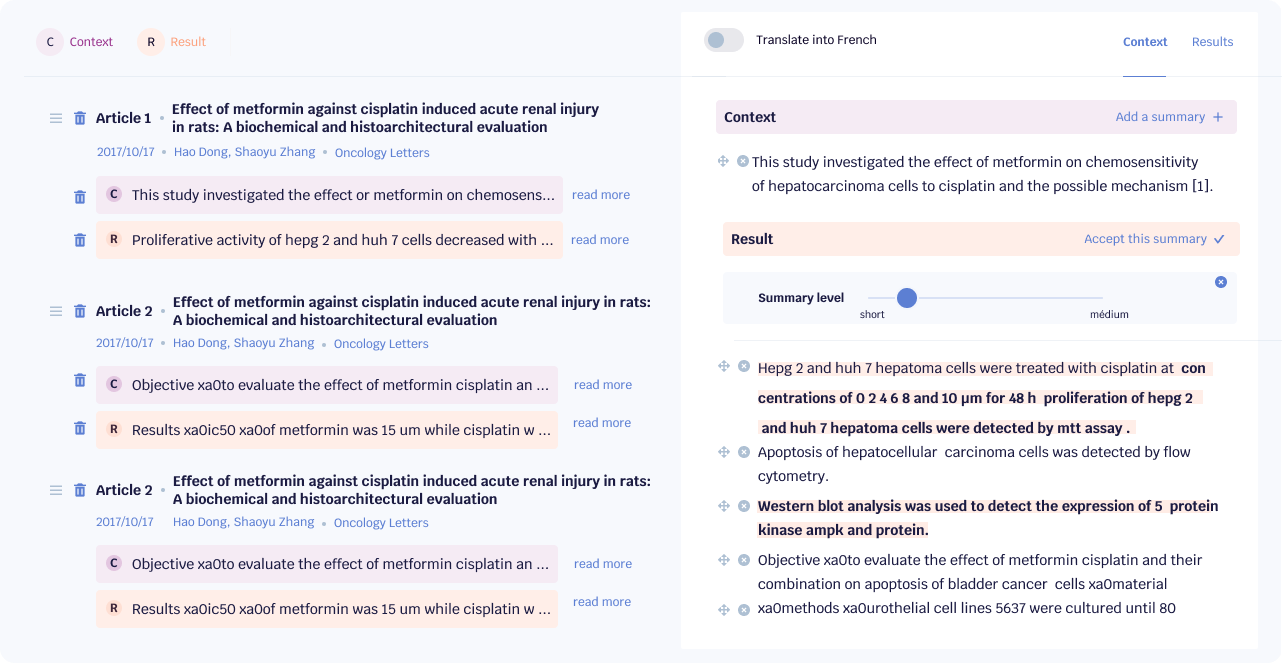Click move handle of Western blot sentence

point(724,506)
